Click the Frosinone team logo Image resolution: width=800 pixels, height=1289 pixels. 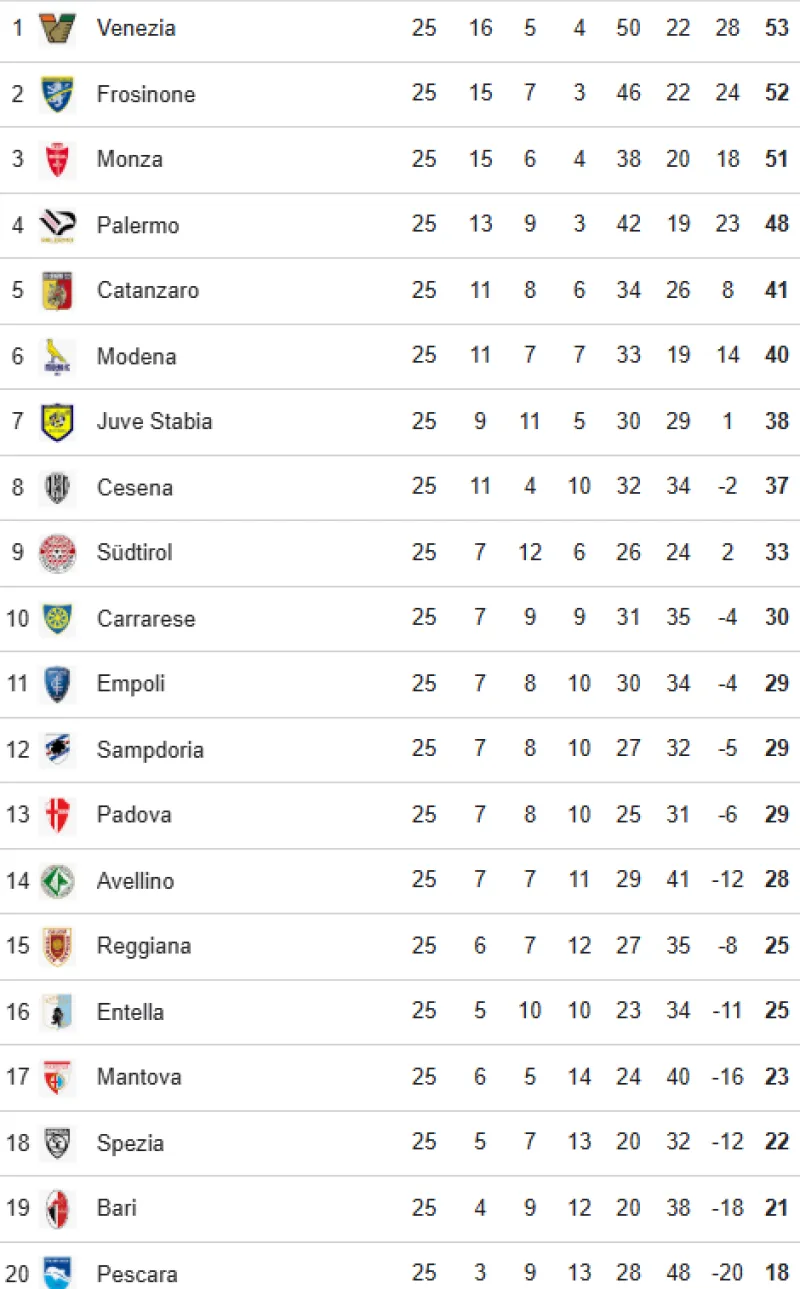(x=57, y=94)
